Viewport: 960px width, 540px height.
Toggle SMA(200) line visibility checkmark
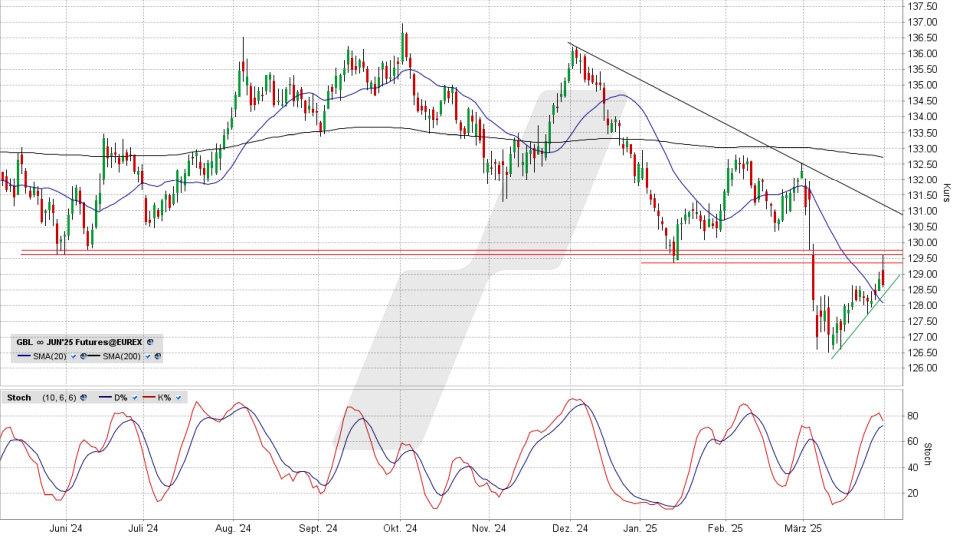(148, 356)
